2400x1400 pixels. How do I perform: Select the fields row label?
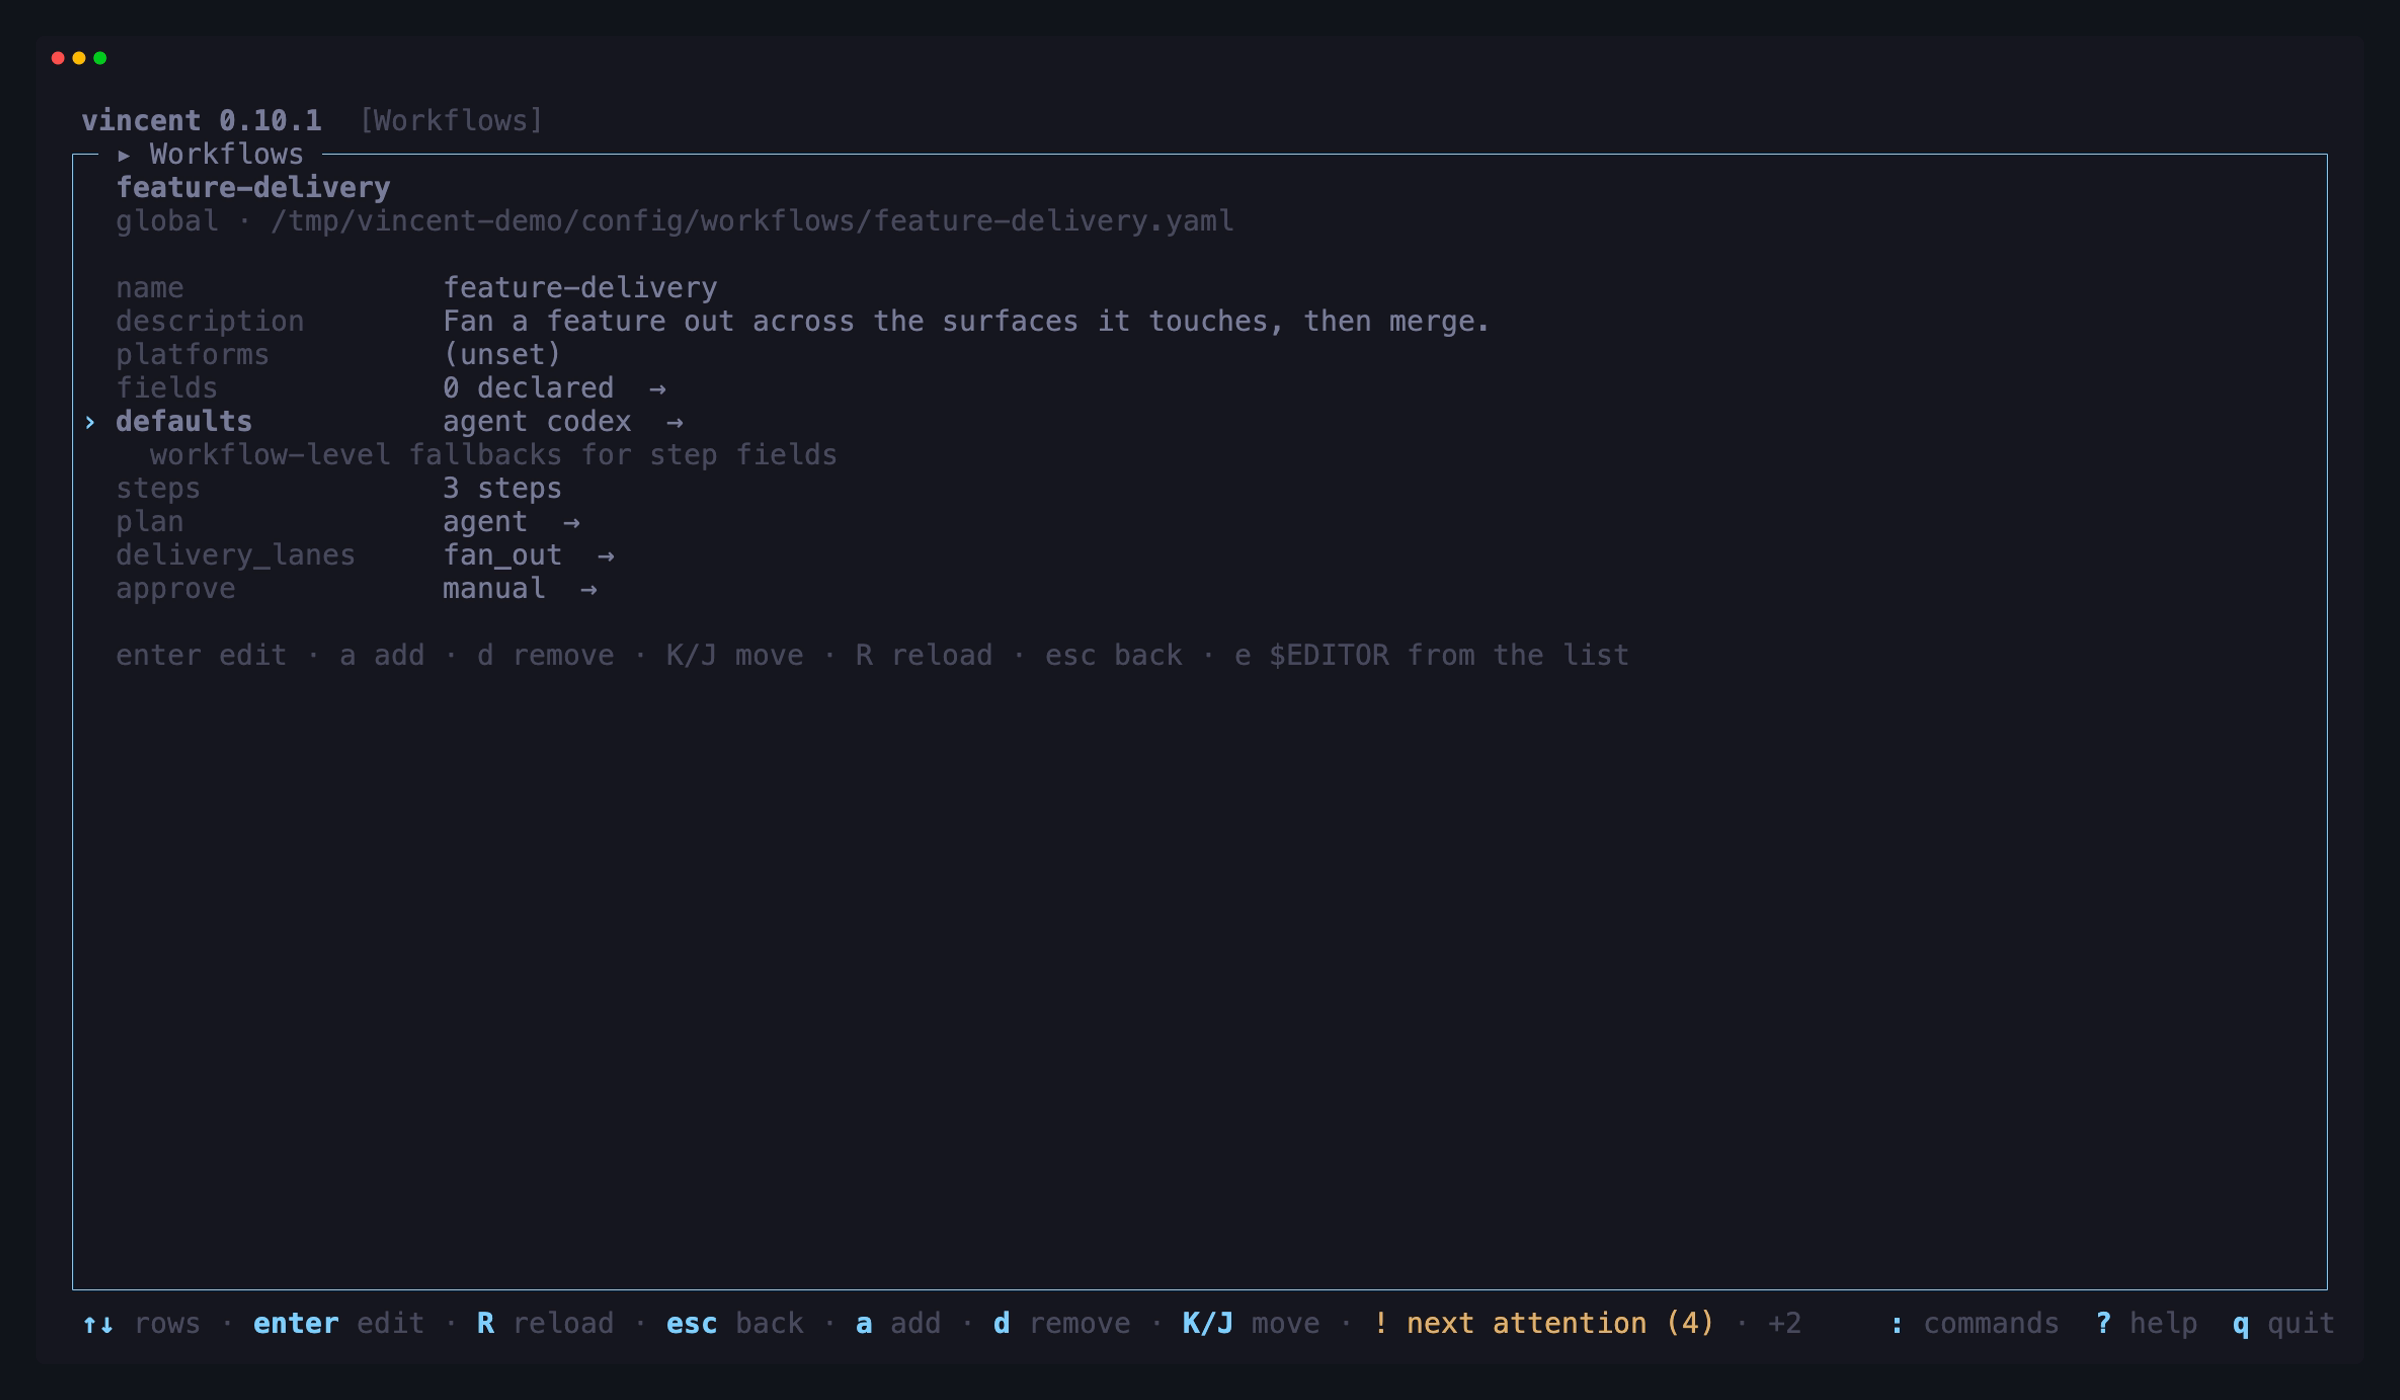tap(167, 388)
